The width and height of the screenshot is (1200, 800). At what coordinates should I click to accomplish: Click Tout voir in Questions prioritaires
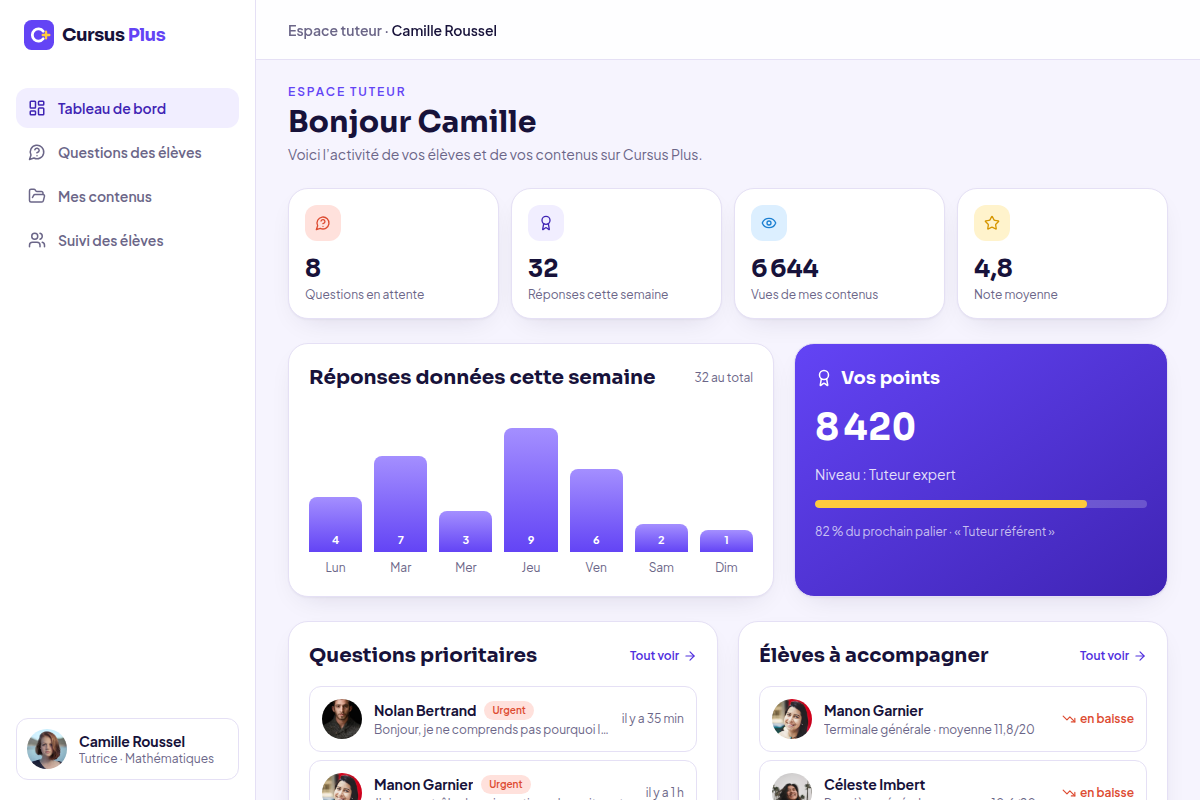663,656
